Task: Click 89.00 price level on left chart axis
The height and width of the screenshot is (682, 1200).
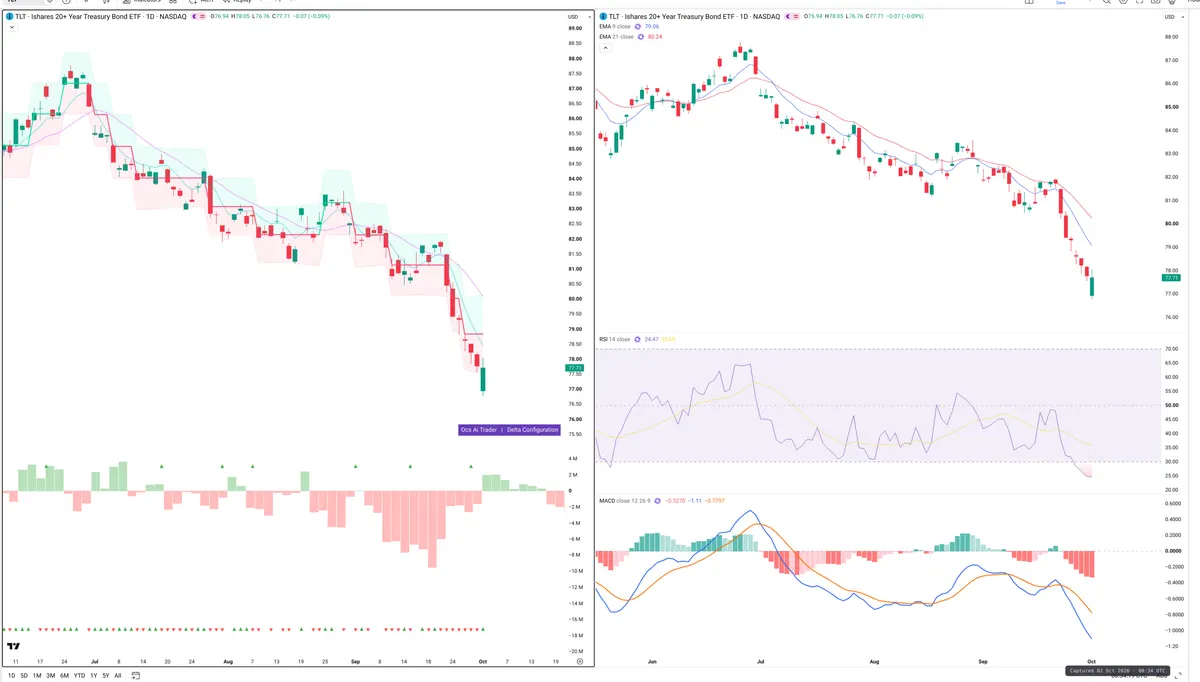Action: [x=574, y=28]
